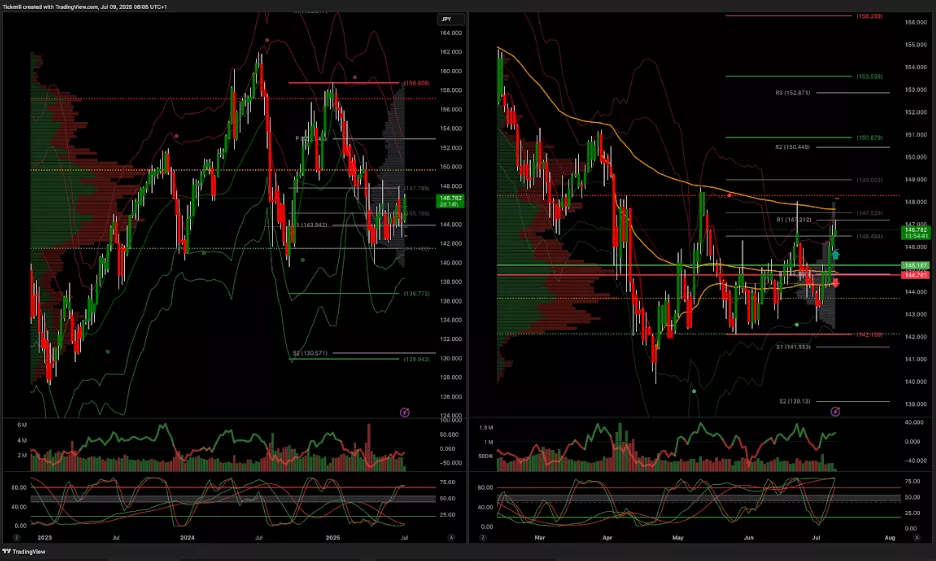936x561 pixels.
Task: Click the purple lightning icon on the right chart
Action: coord(836,411)
